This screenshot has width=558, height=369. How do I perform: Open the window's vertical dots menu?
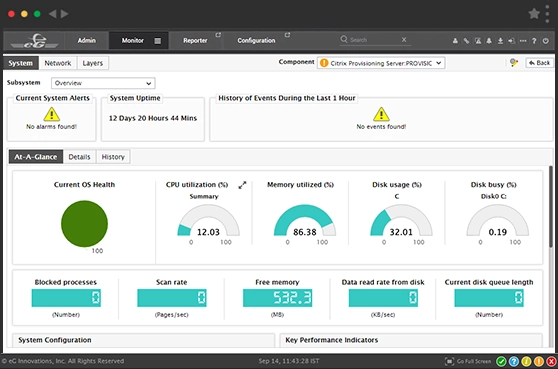[x=547, y=14]
